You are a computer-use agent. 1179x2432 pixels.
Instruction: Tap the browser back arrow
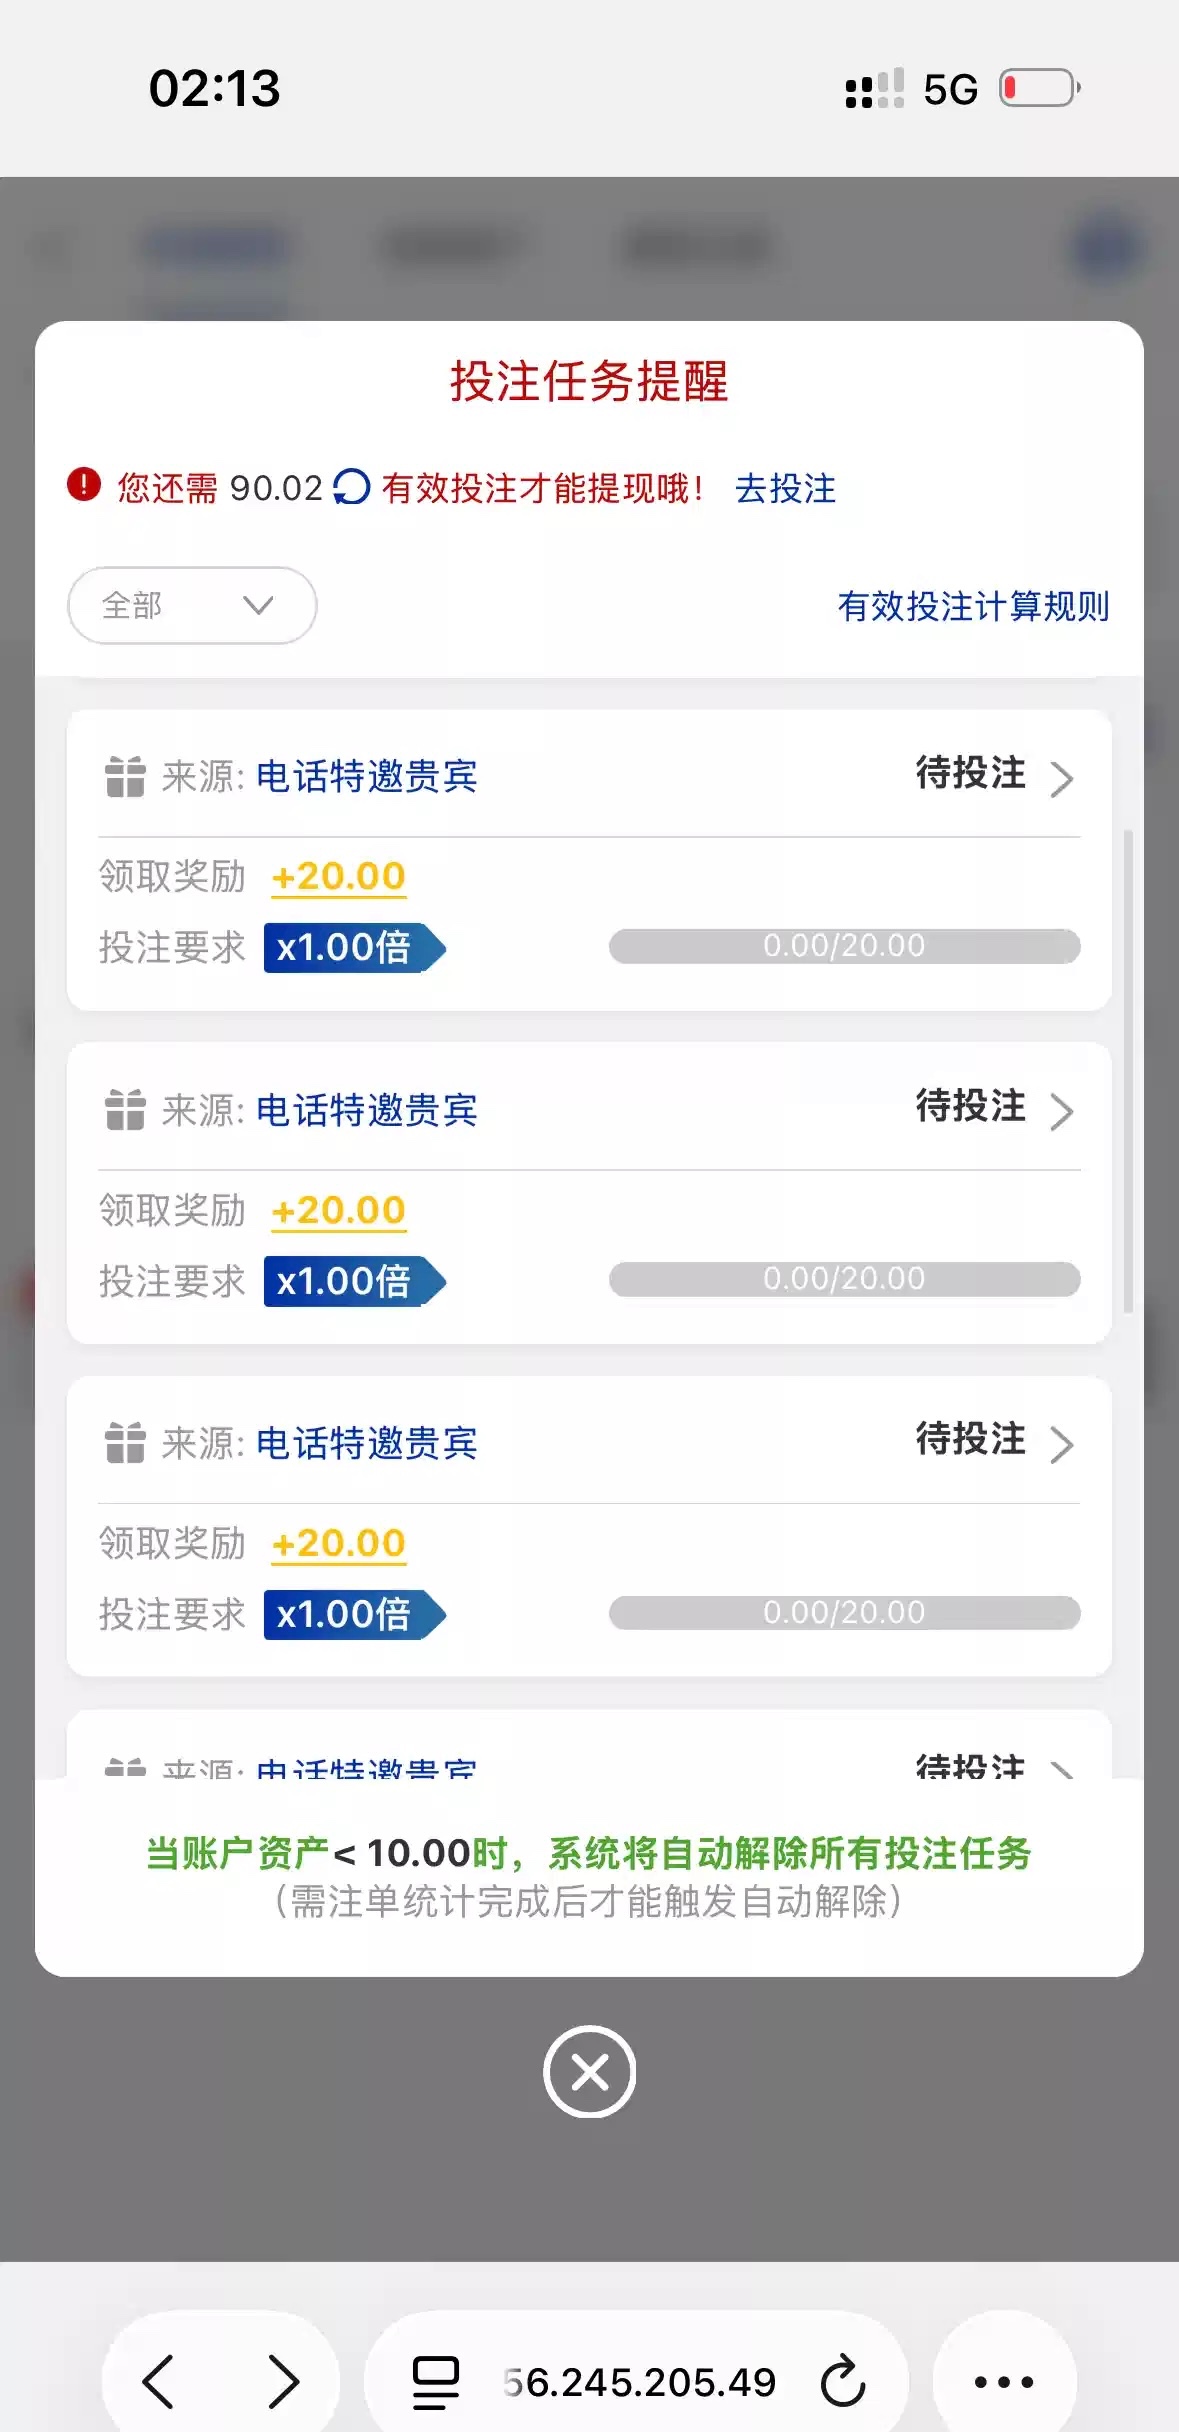pyautogui.click(x=159, y=2381)
